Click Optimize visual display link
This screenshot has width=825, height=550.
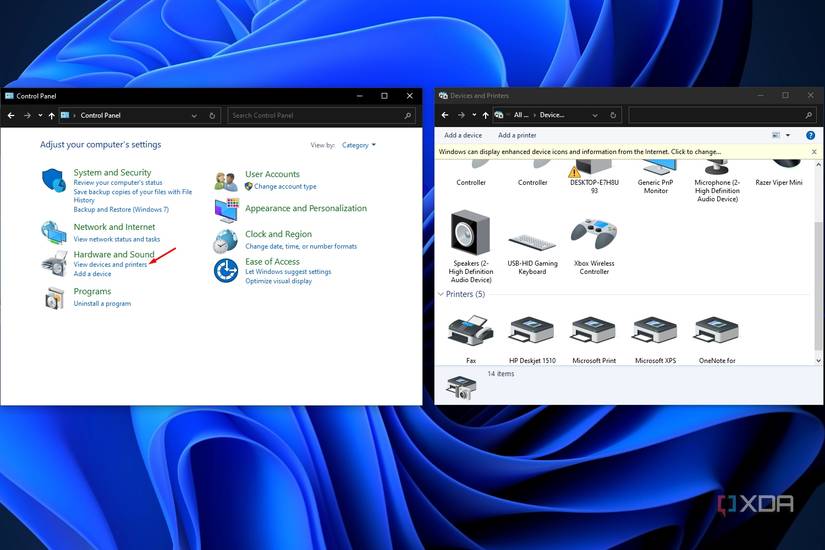click(x=278, y=281)
